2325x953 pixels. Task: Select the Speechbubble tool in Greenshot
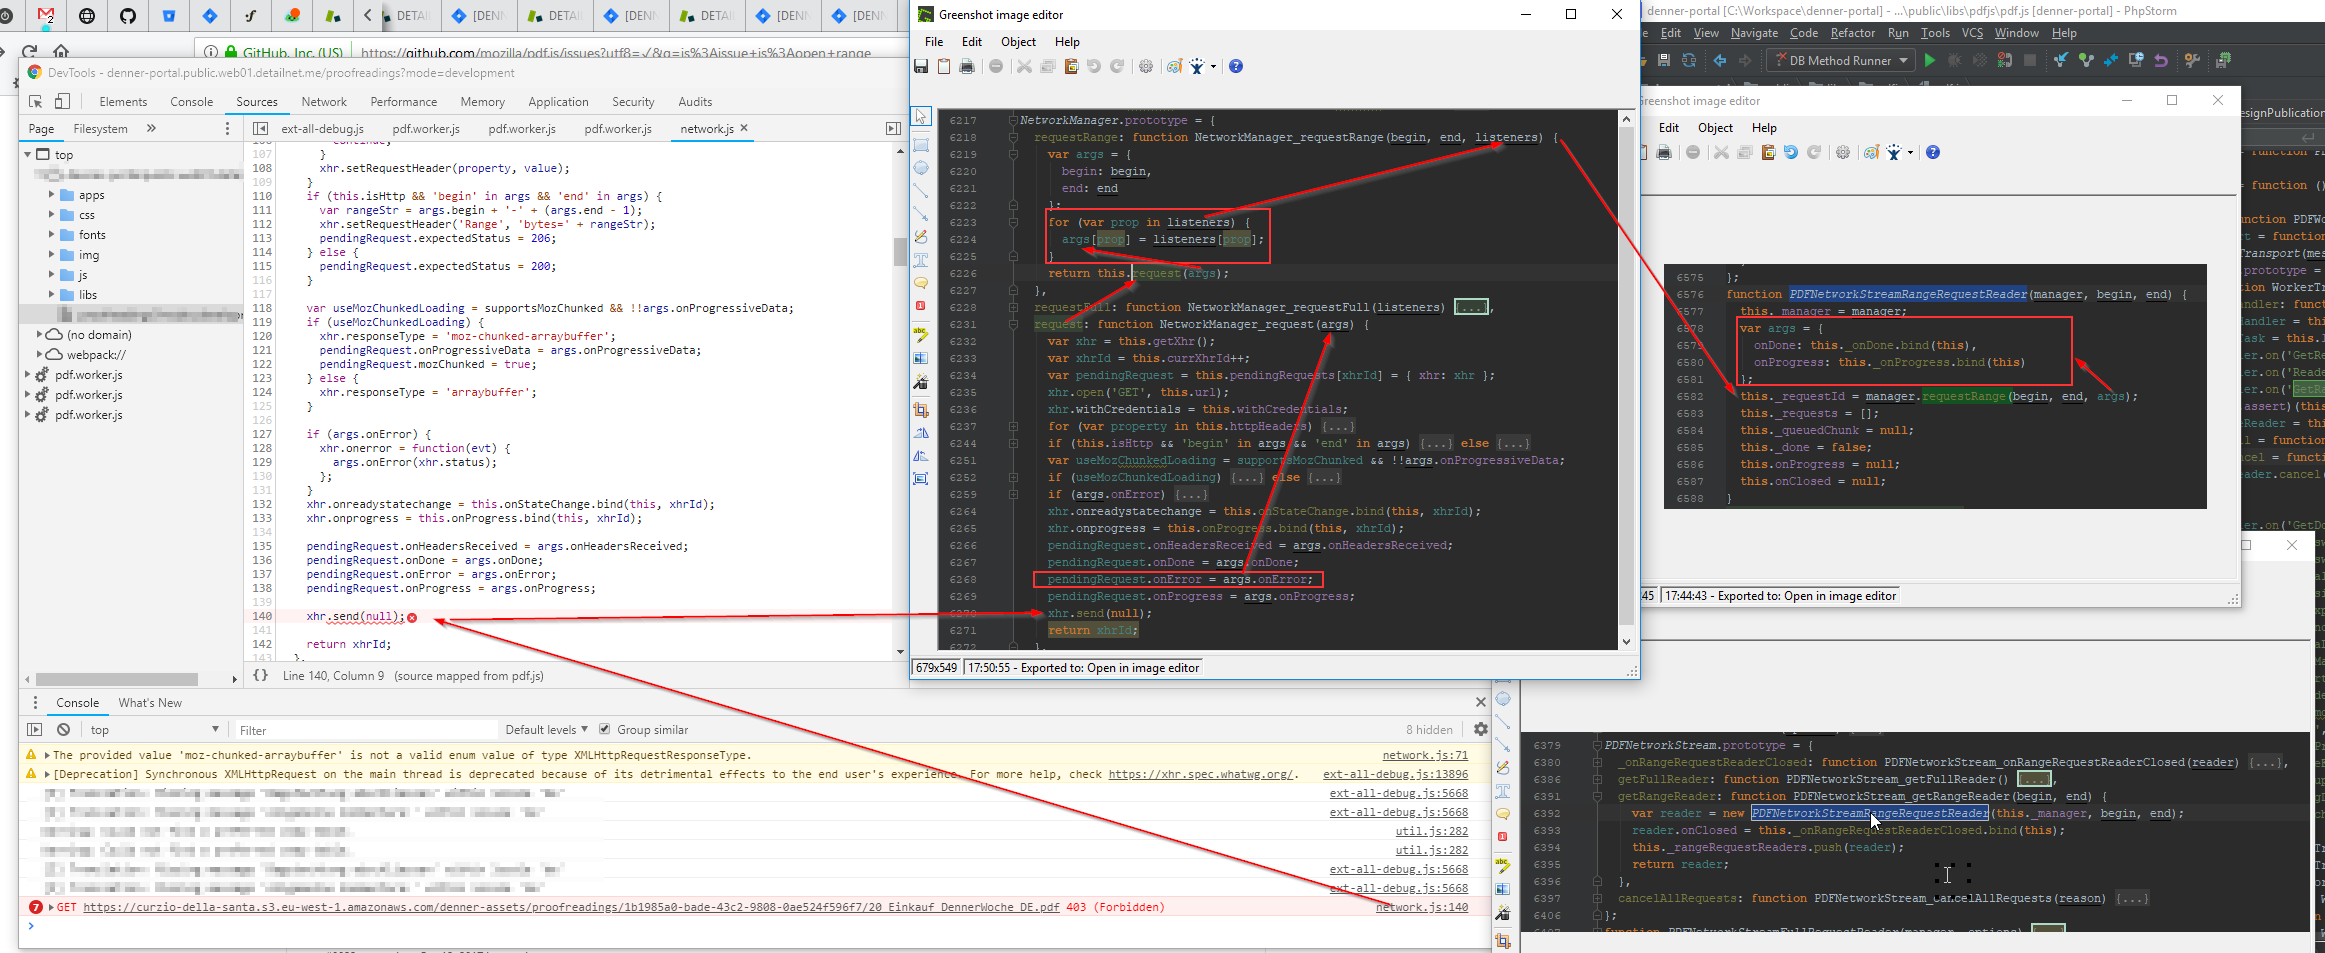921,283
